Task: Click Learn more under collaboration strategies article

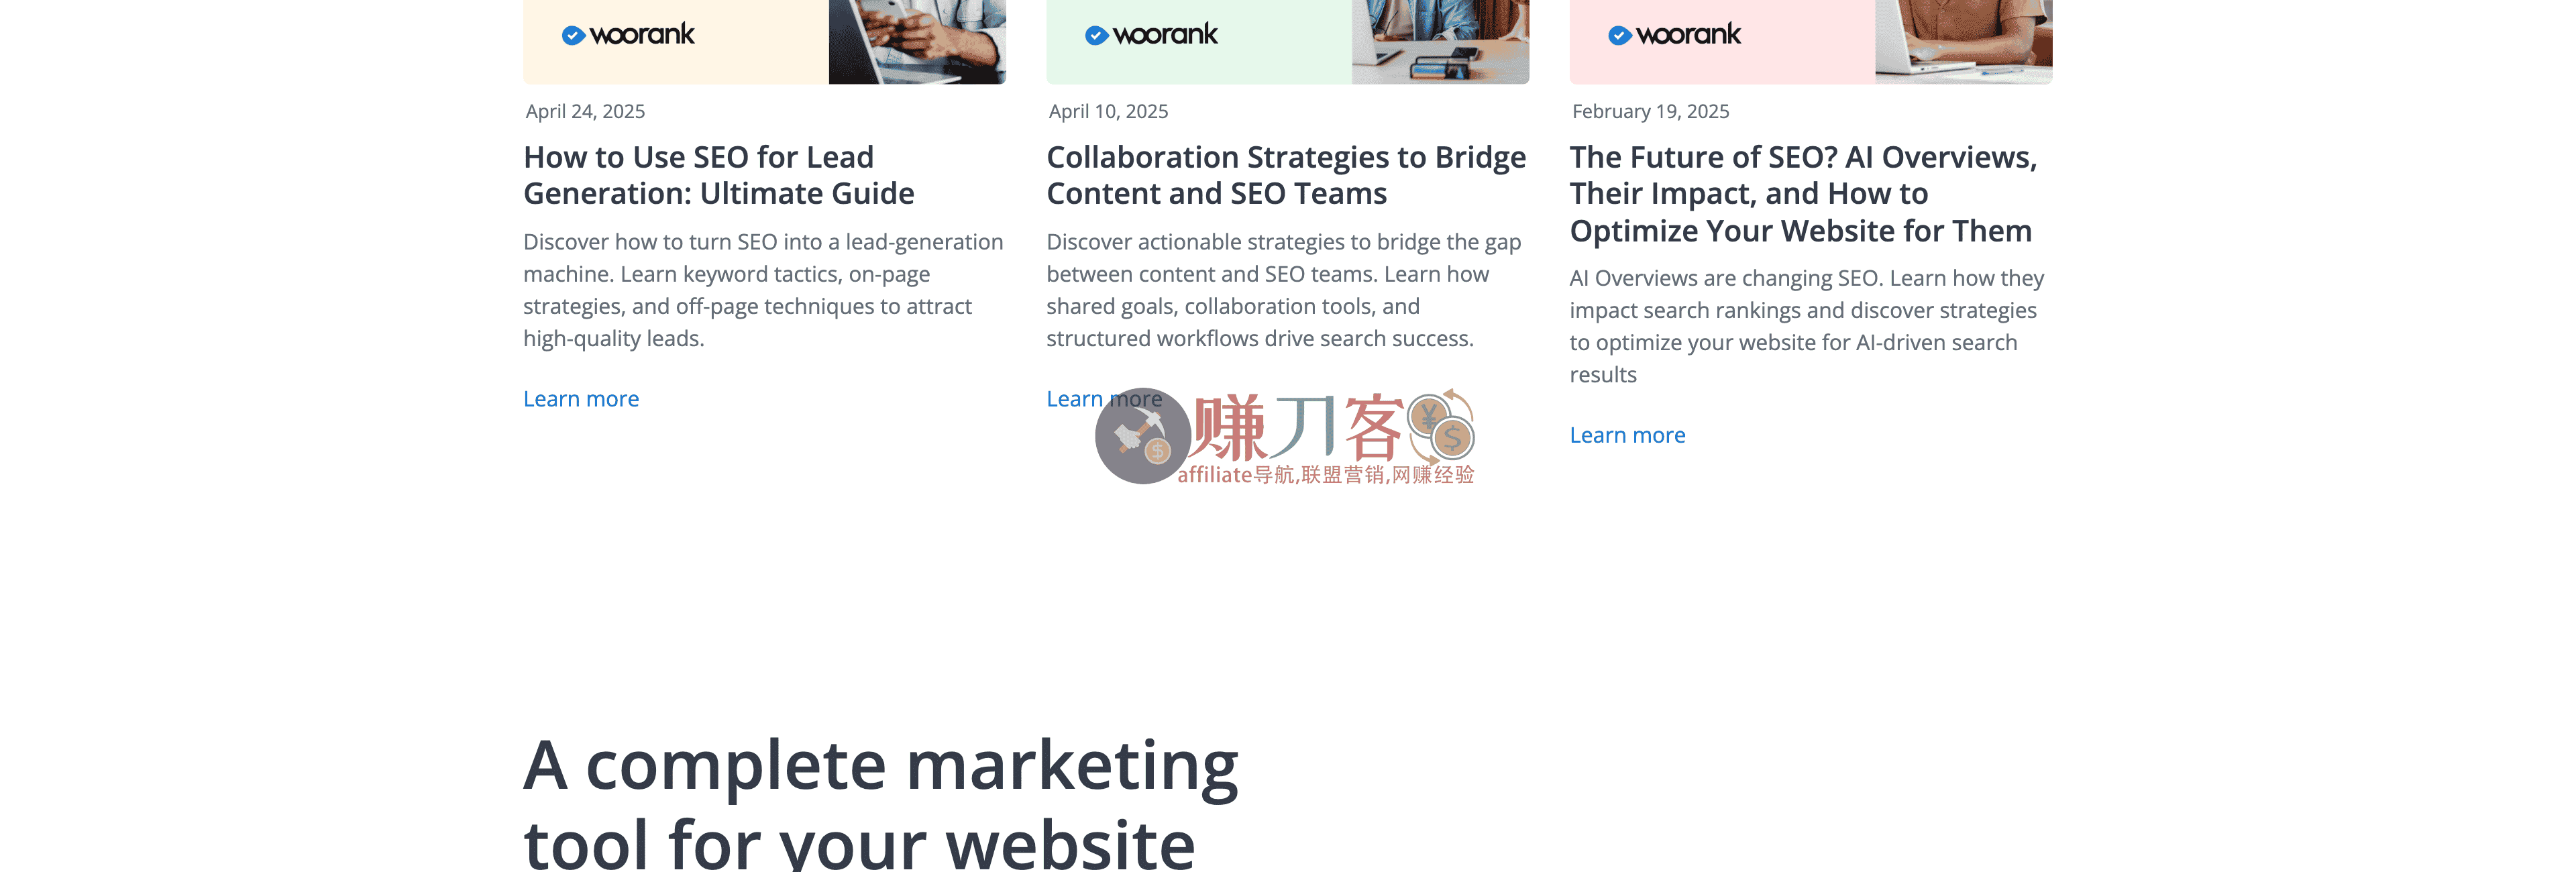Action: (1104, 399)
